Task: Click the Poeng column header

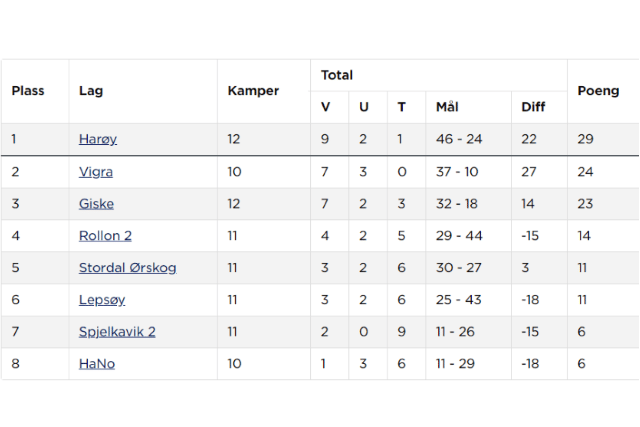Action: (598, 91)
